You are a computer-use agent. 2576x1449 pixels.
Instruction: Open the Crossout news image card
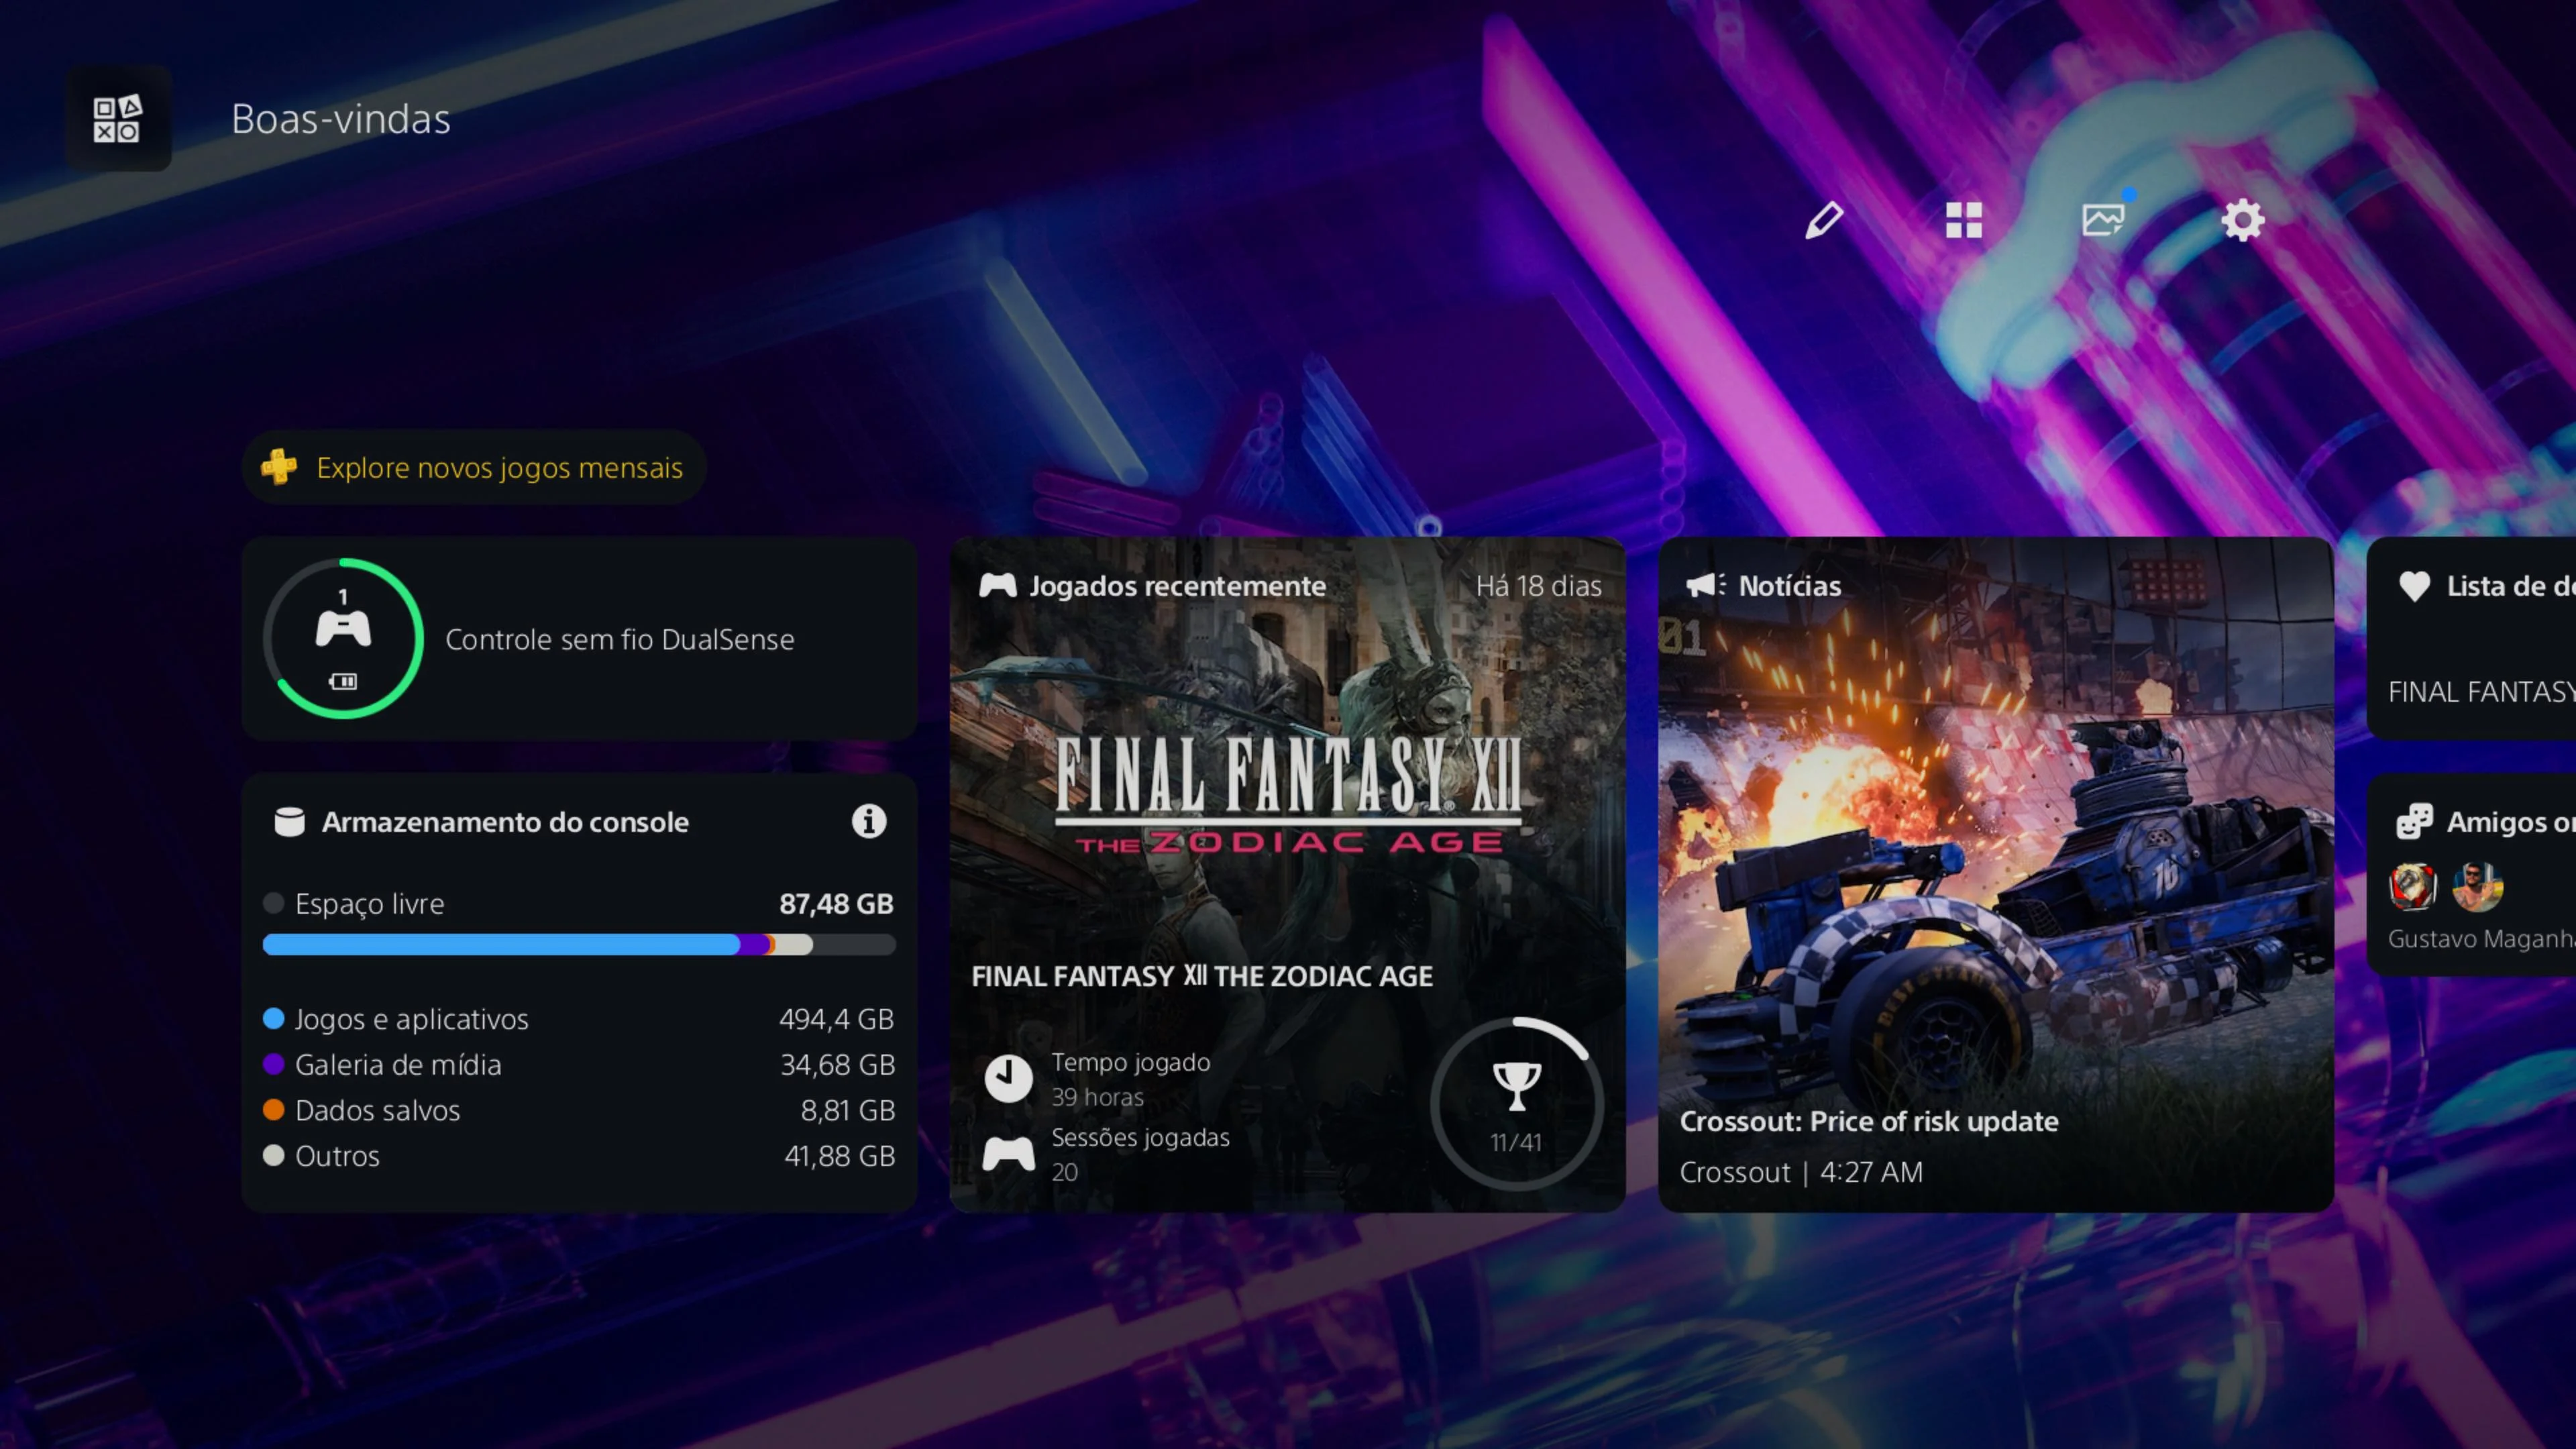[x=1996, y=875]
